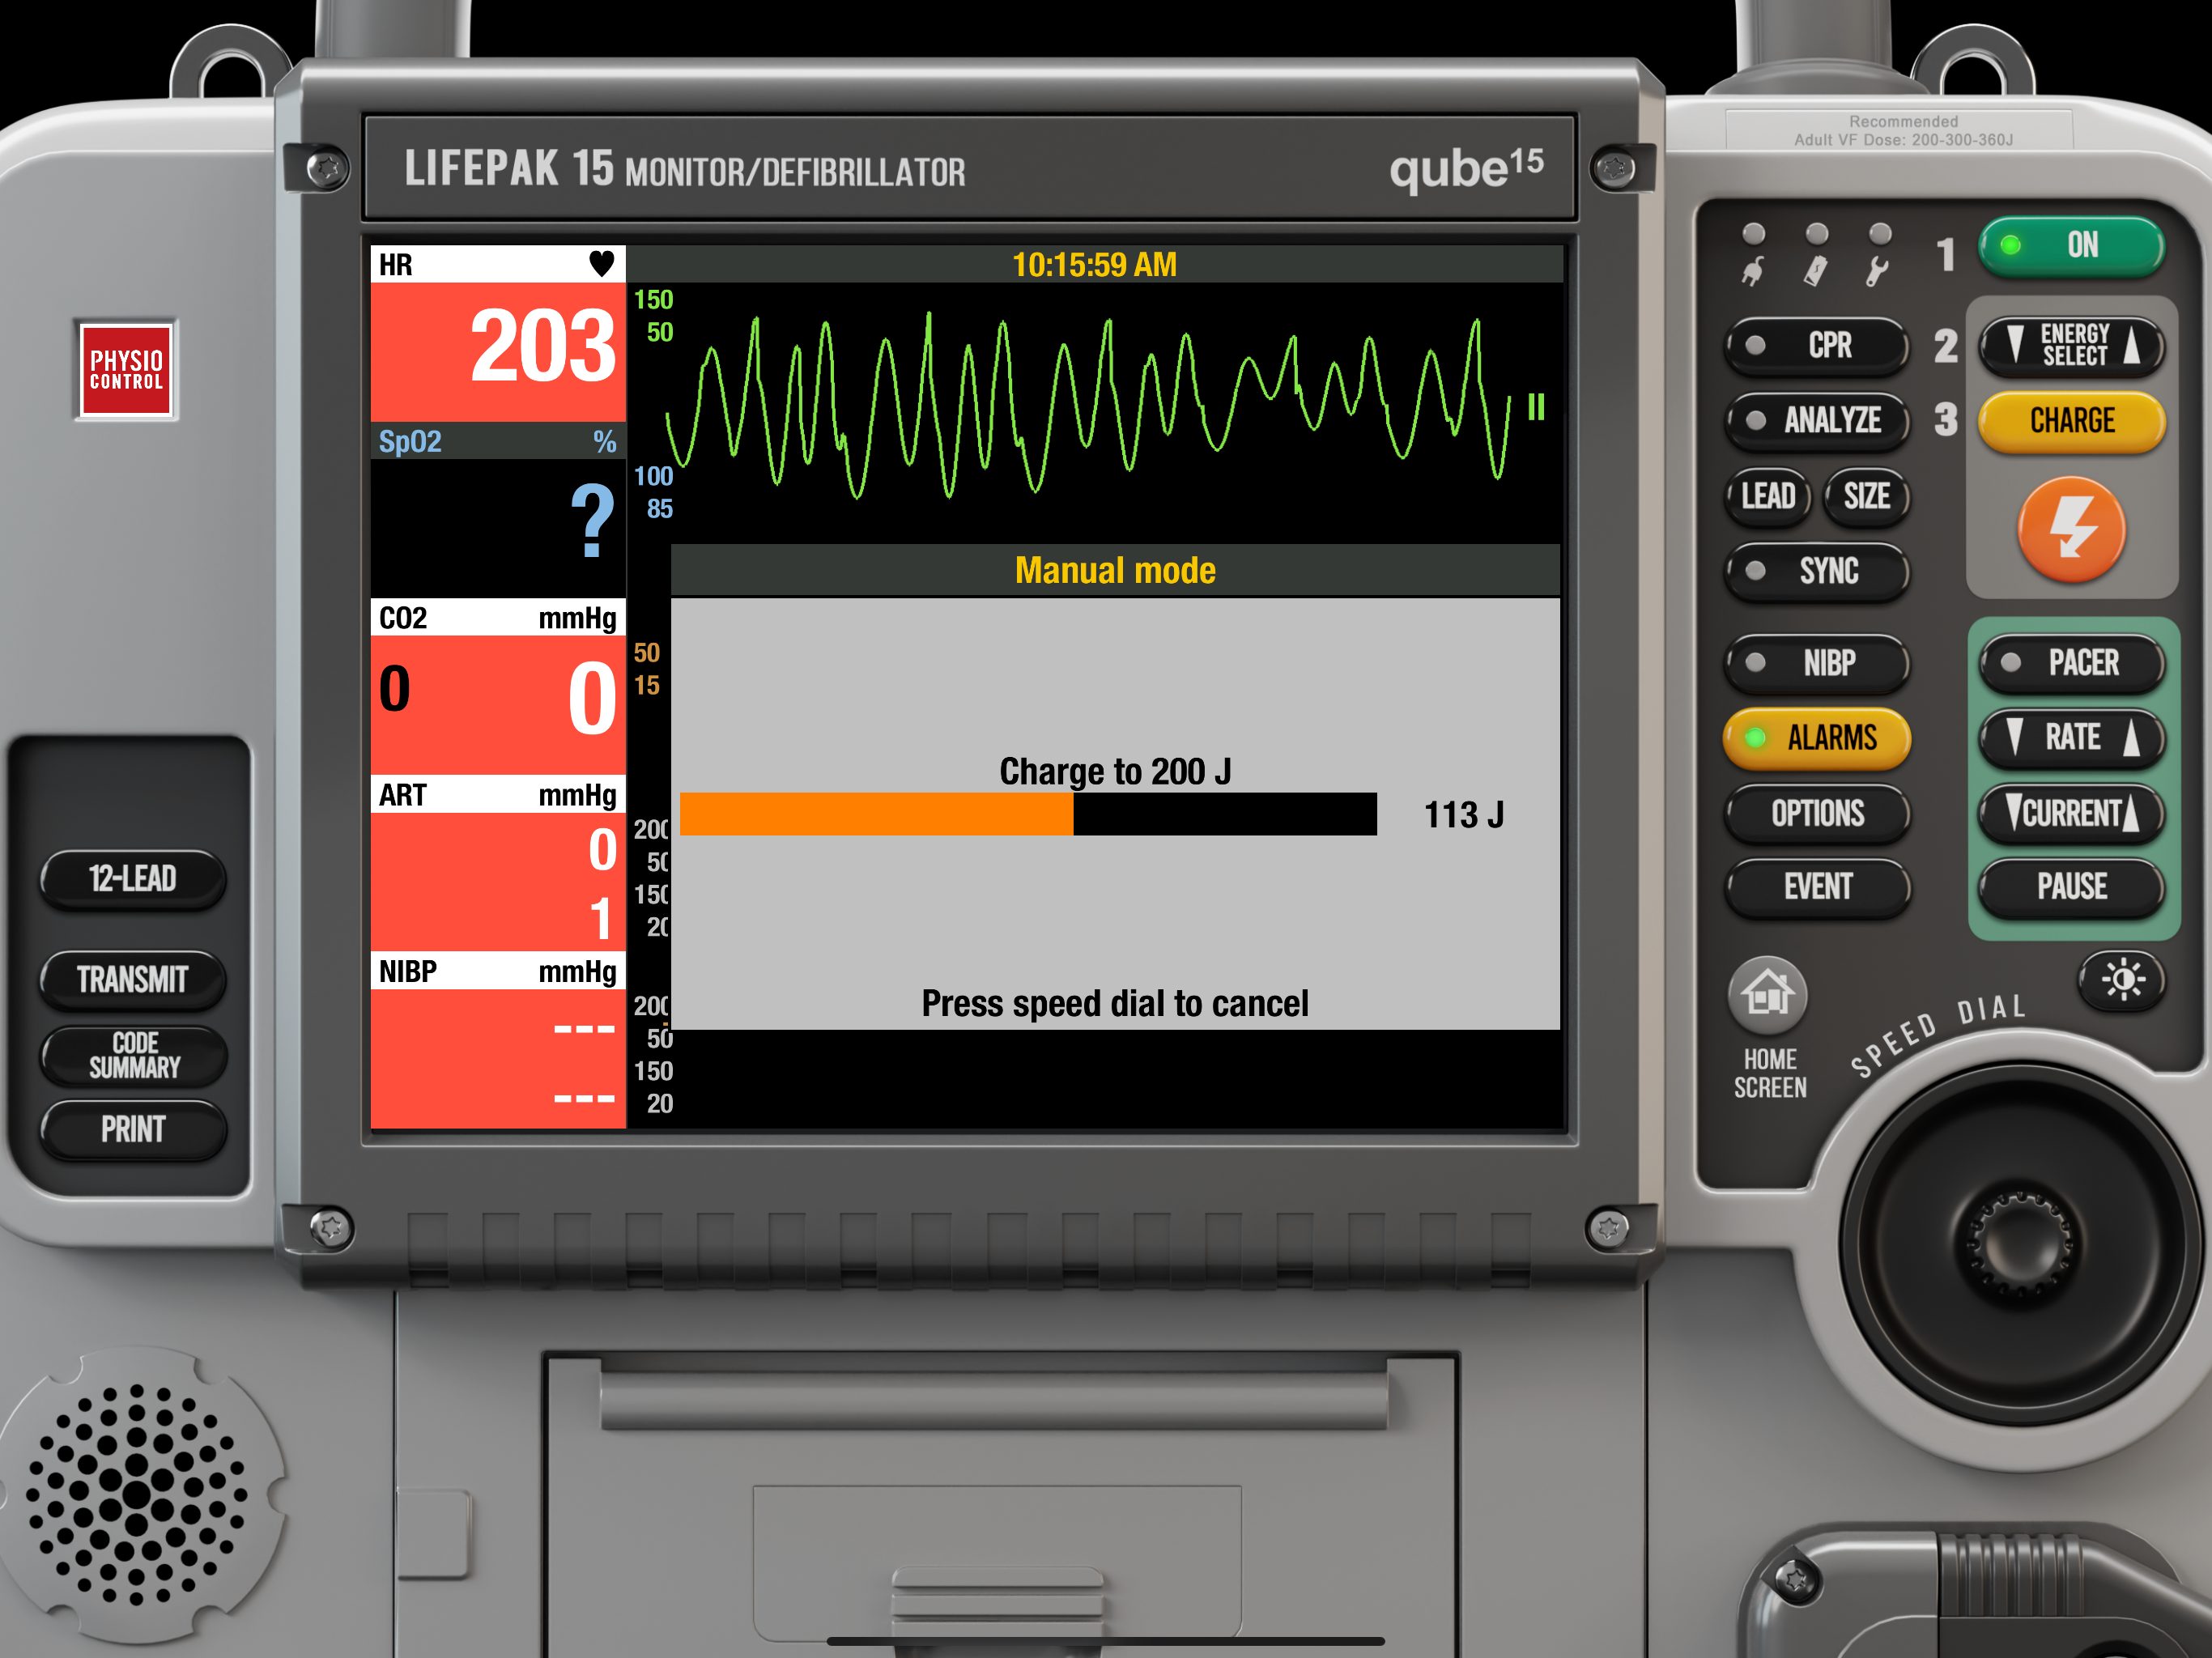Decrease pacing current with Current down arrow

[2013, 812]
